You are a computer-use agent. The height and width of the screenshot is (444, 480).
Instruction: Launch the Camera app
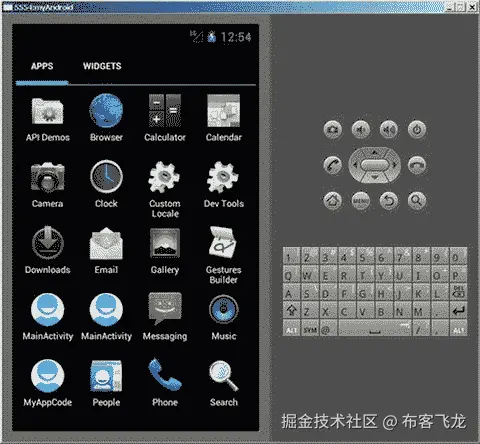tap(48, 185)
